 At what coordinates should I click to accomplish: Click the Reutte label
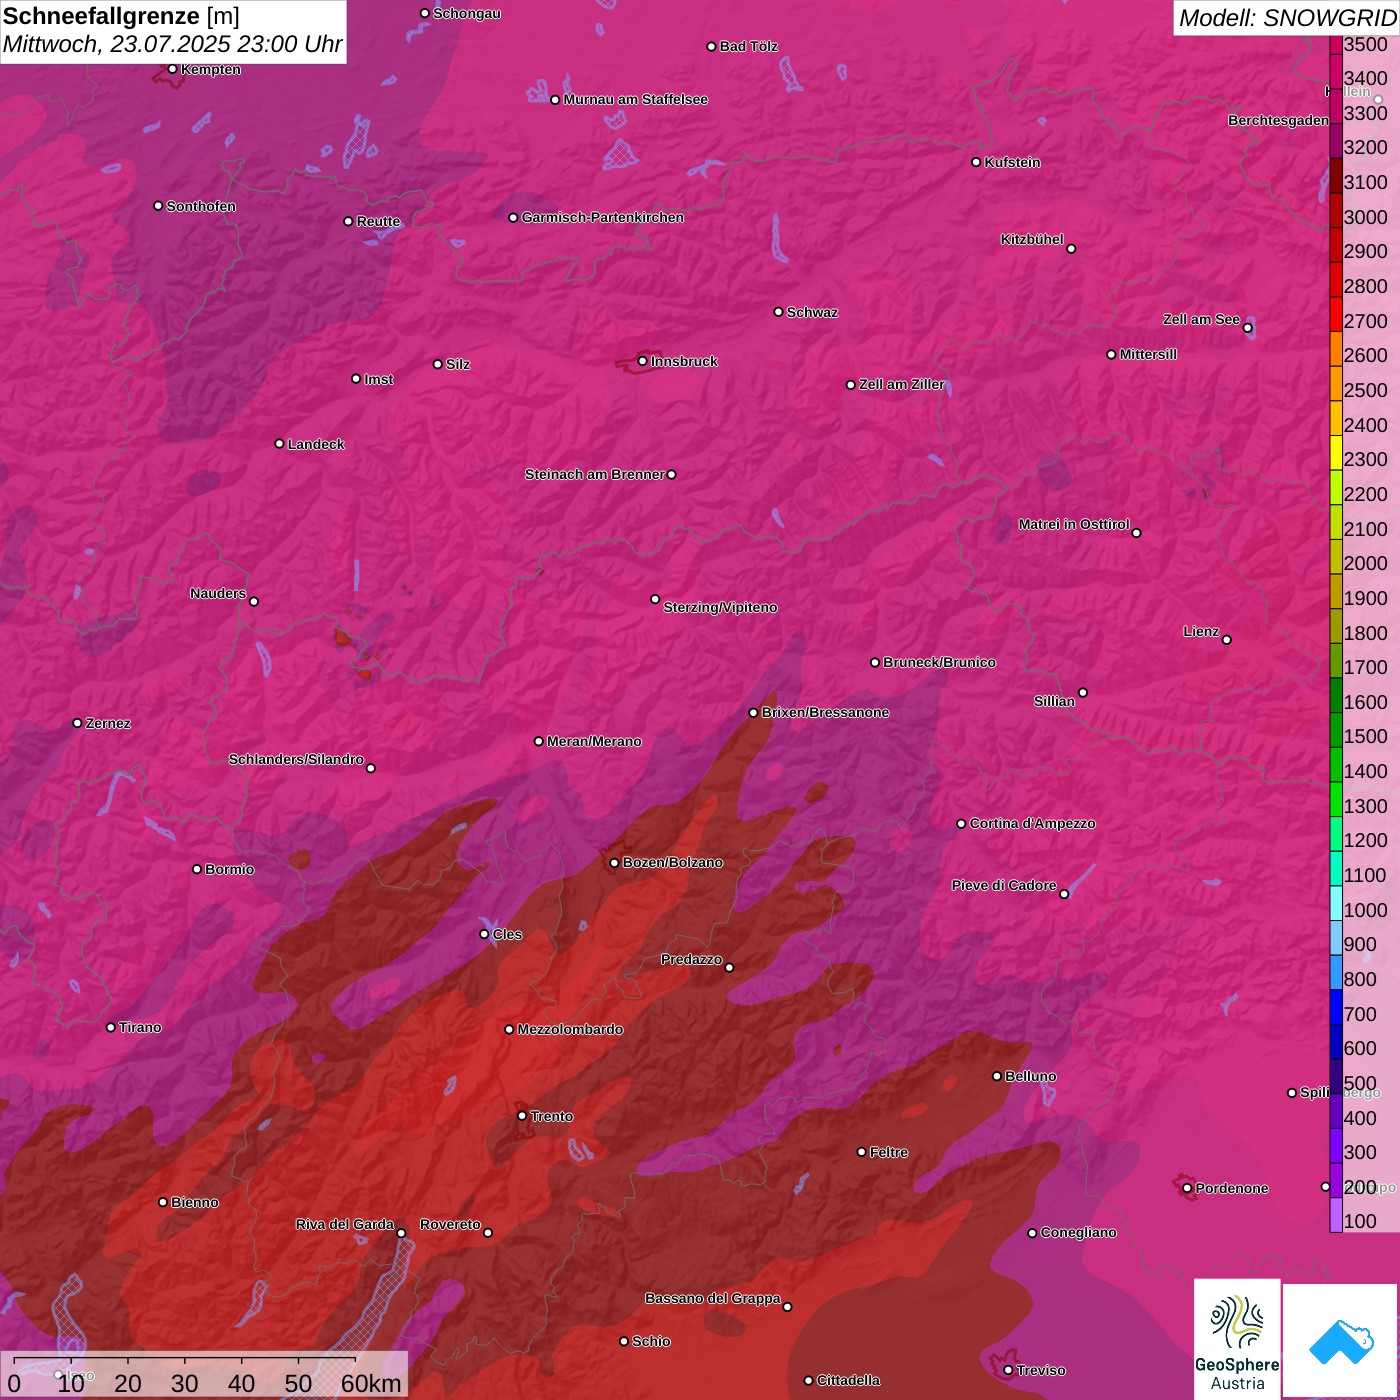pyautogui.click(x=378, y=221)
